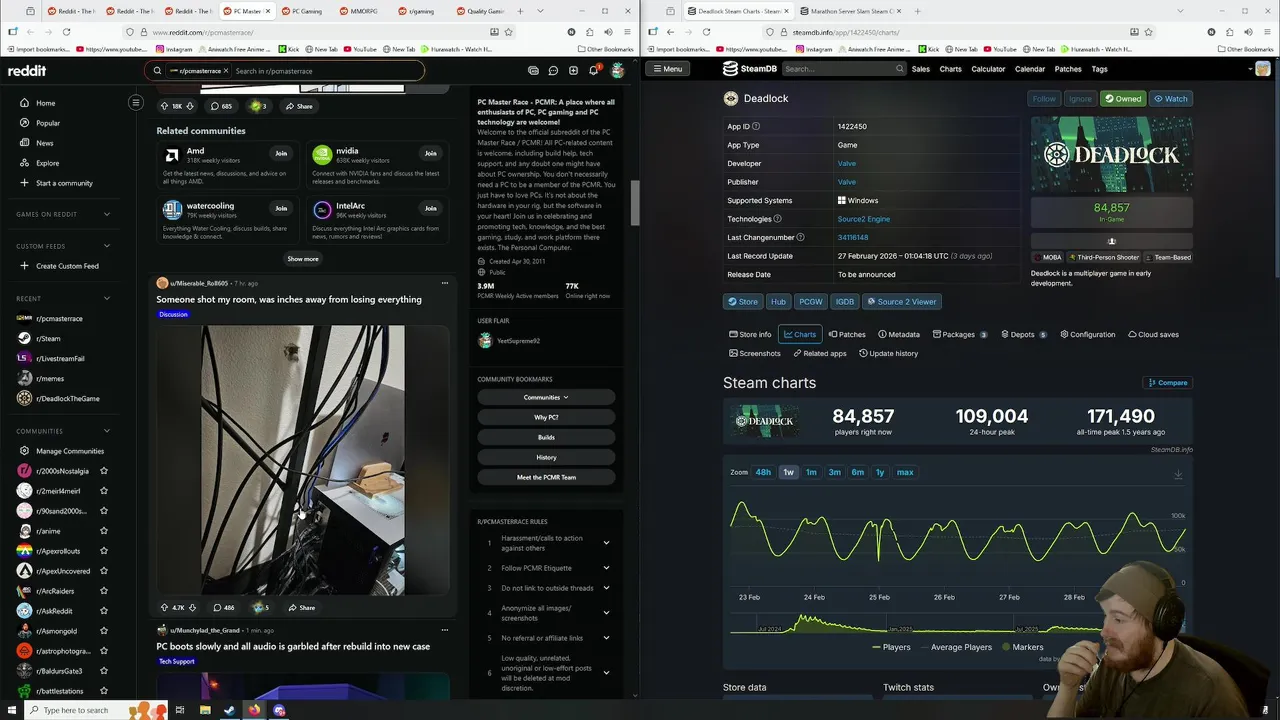Collapse Recent section in Reddit sidebar
The width and height of the screenshot is (1280, 720).
pos(107,298)
